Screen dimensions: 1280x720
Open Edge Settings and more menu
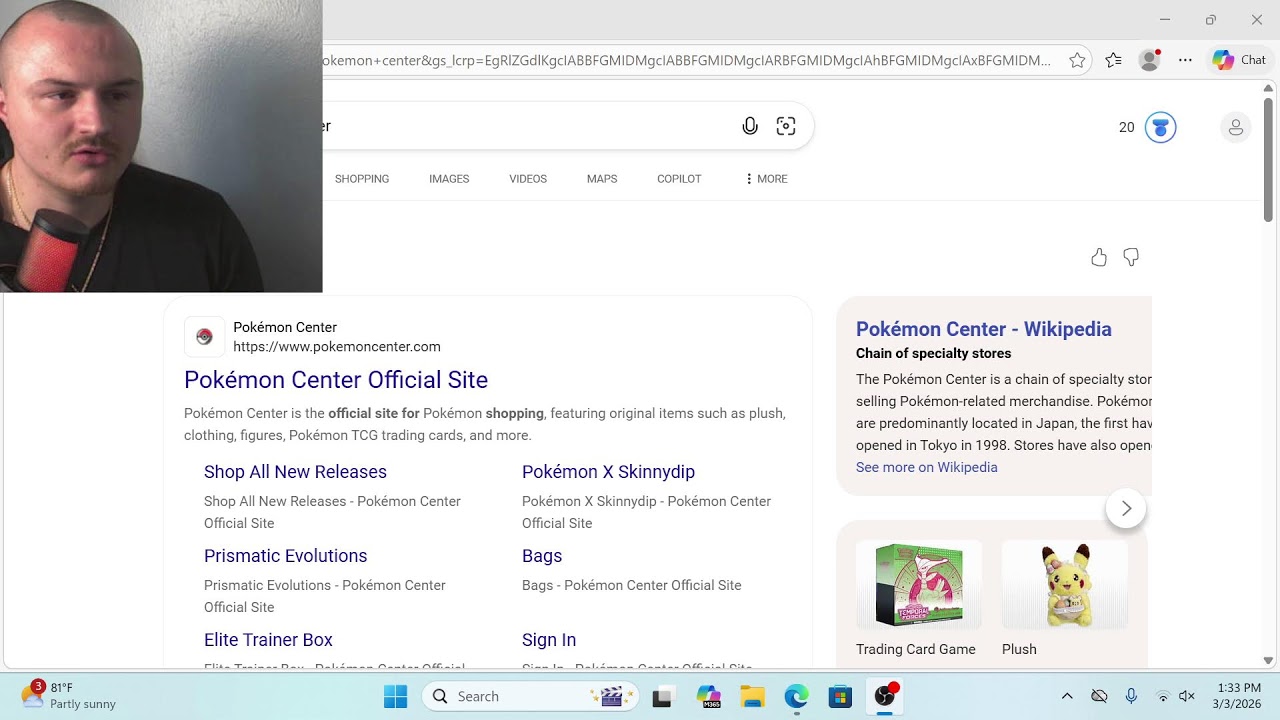click(1185, 60)
